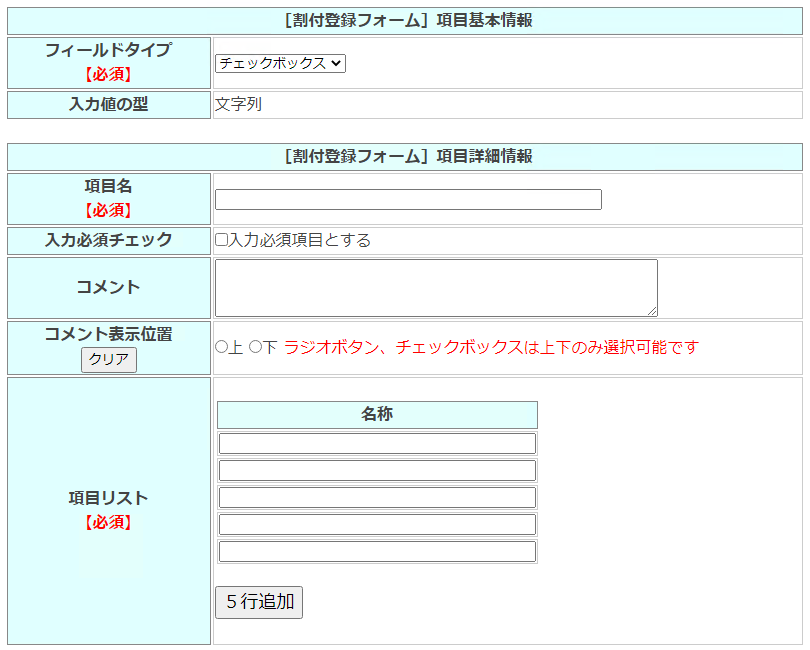Select the 上 radio button
The height and width of the screenshot is (650, 810).
coord(222,347)
